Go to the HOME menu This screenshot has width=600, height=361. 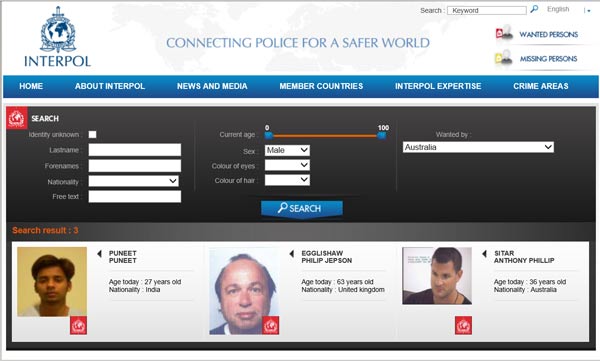pyautogui.click(x=31, y=86)
